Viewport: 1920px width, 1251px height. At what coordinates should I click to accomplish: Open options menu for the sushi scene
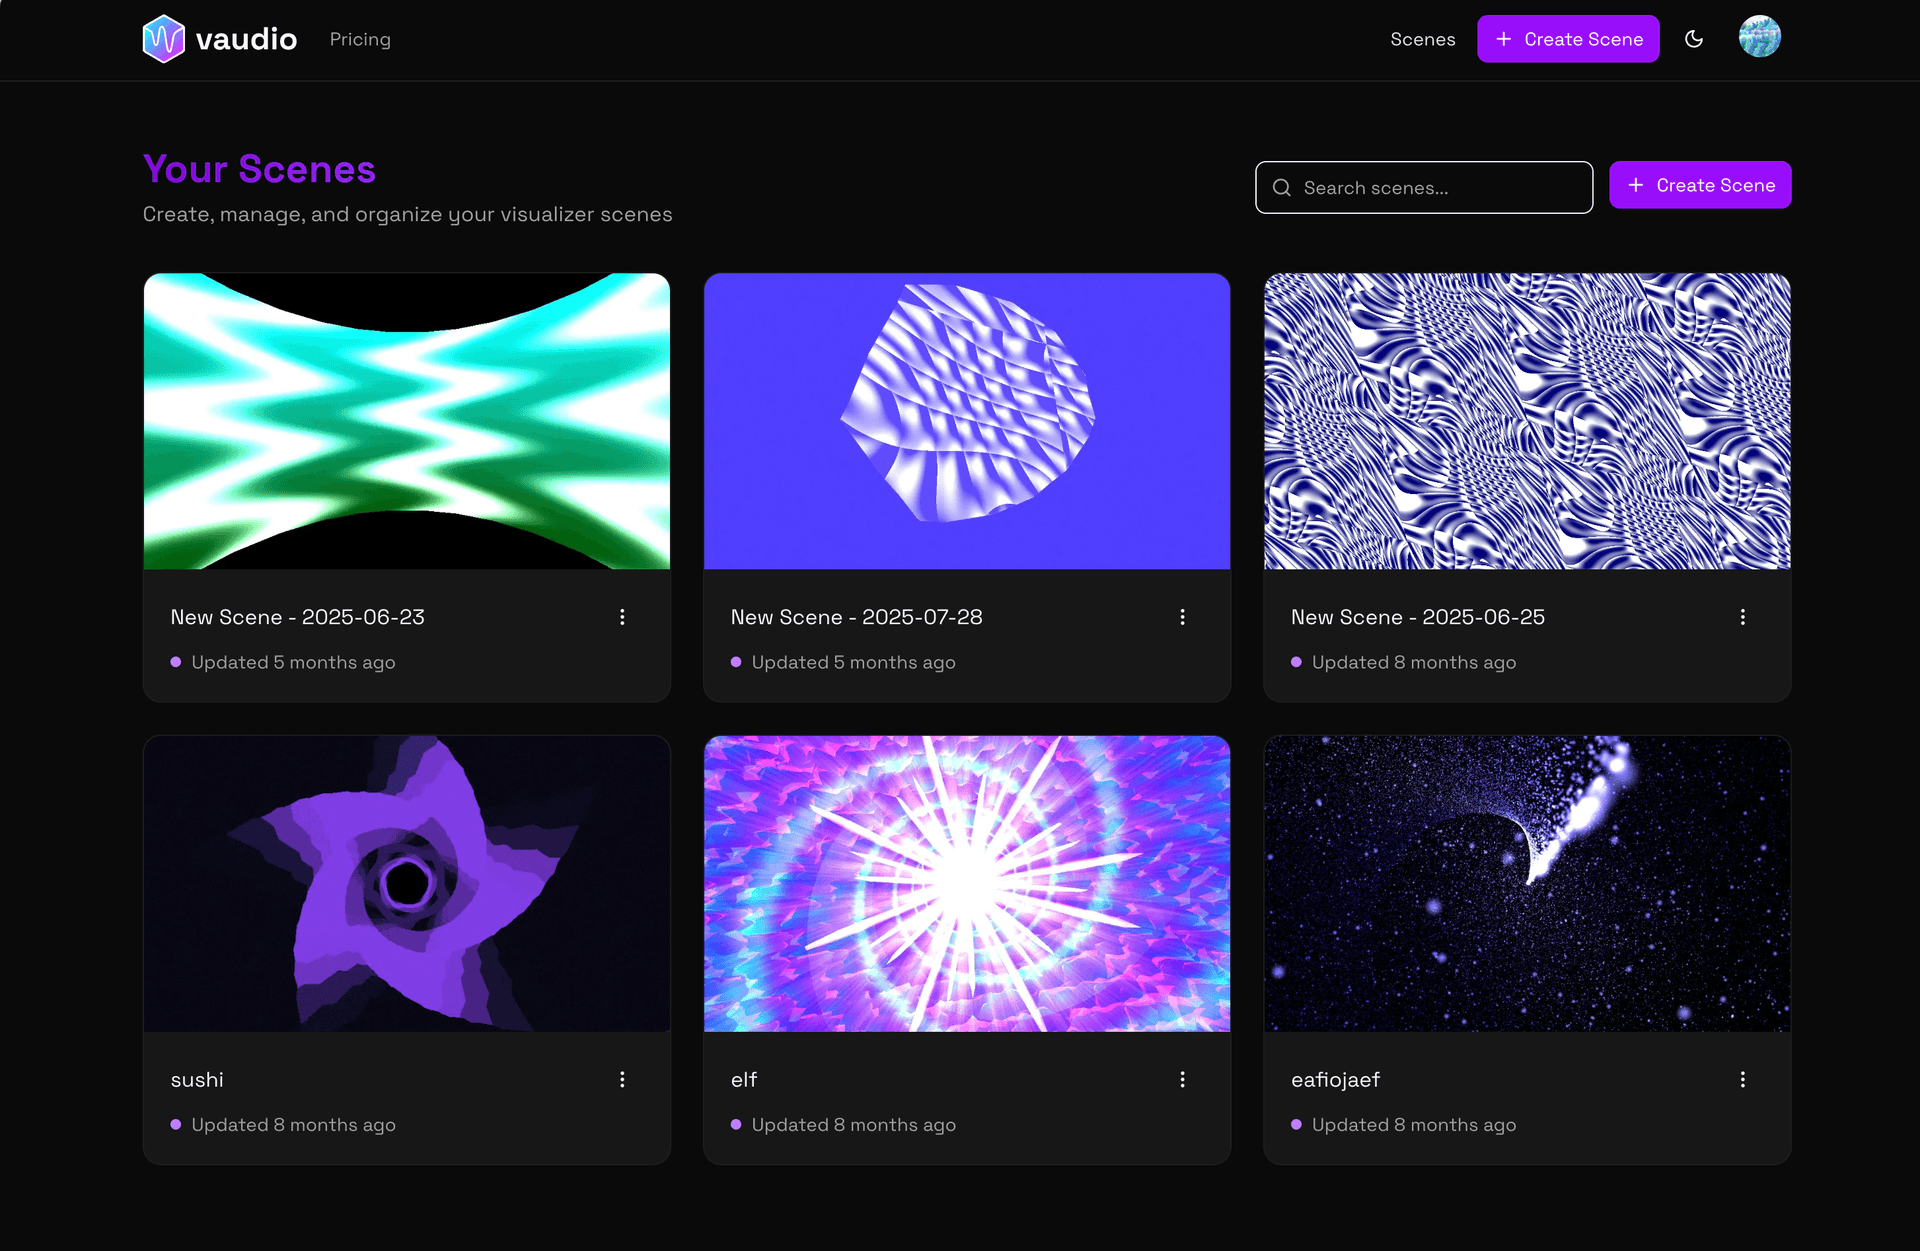coord(622,1079)
